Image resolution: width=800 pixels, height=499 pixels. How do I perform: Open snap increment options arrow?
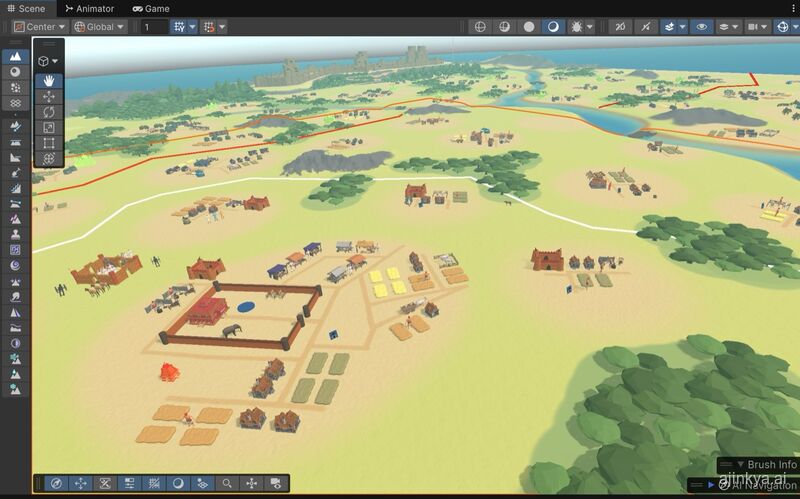[x=222, y=27]
